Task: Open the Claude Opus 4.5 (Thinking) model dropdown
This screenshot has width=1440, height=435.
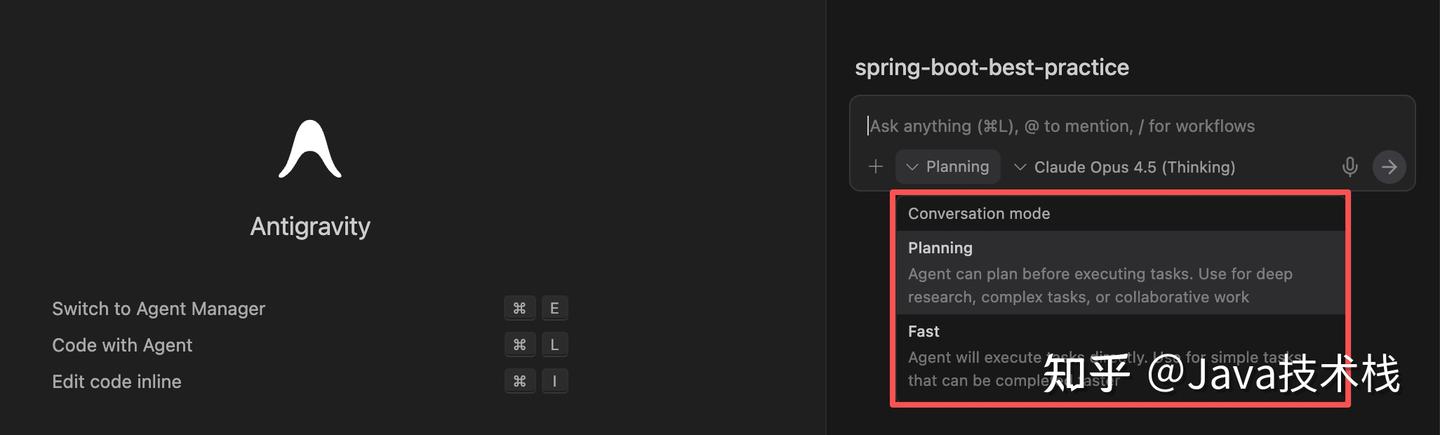Action: point(1125,167)
